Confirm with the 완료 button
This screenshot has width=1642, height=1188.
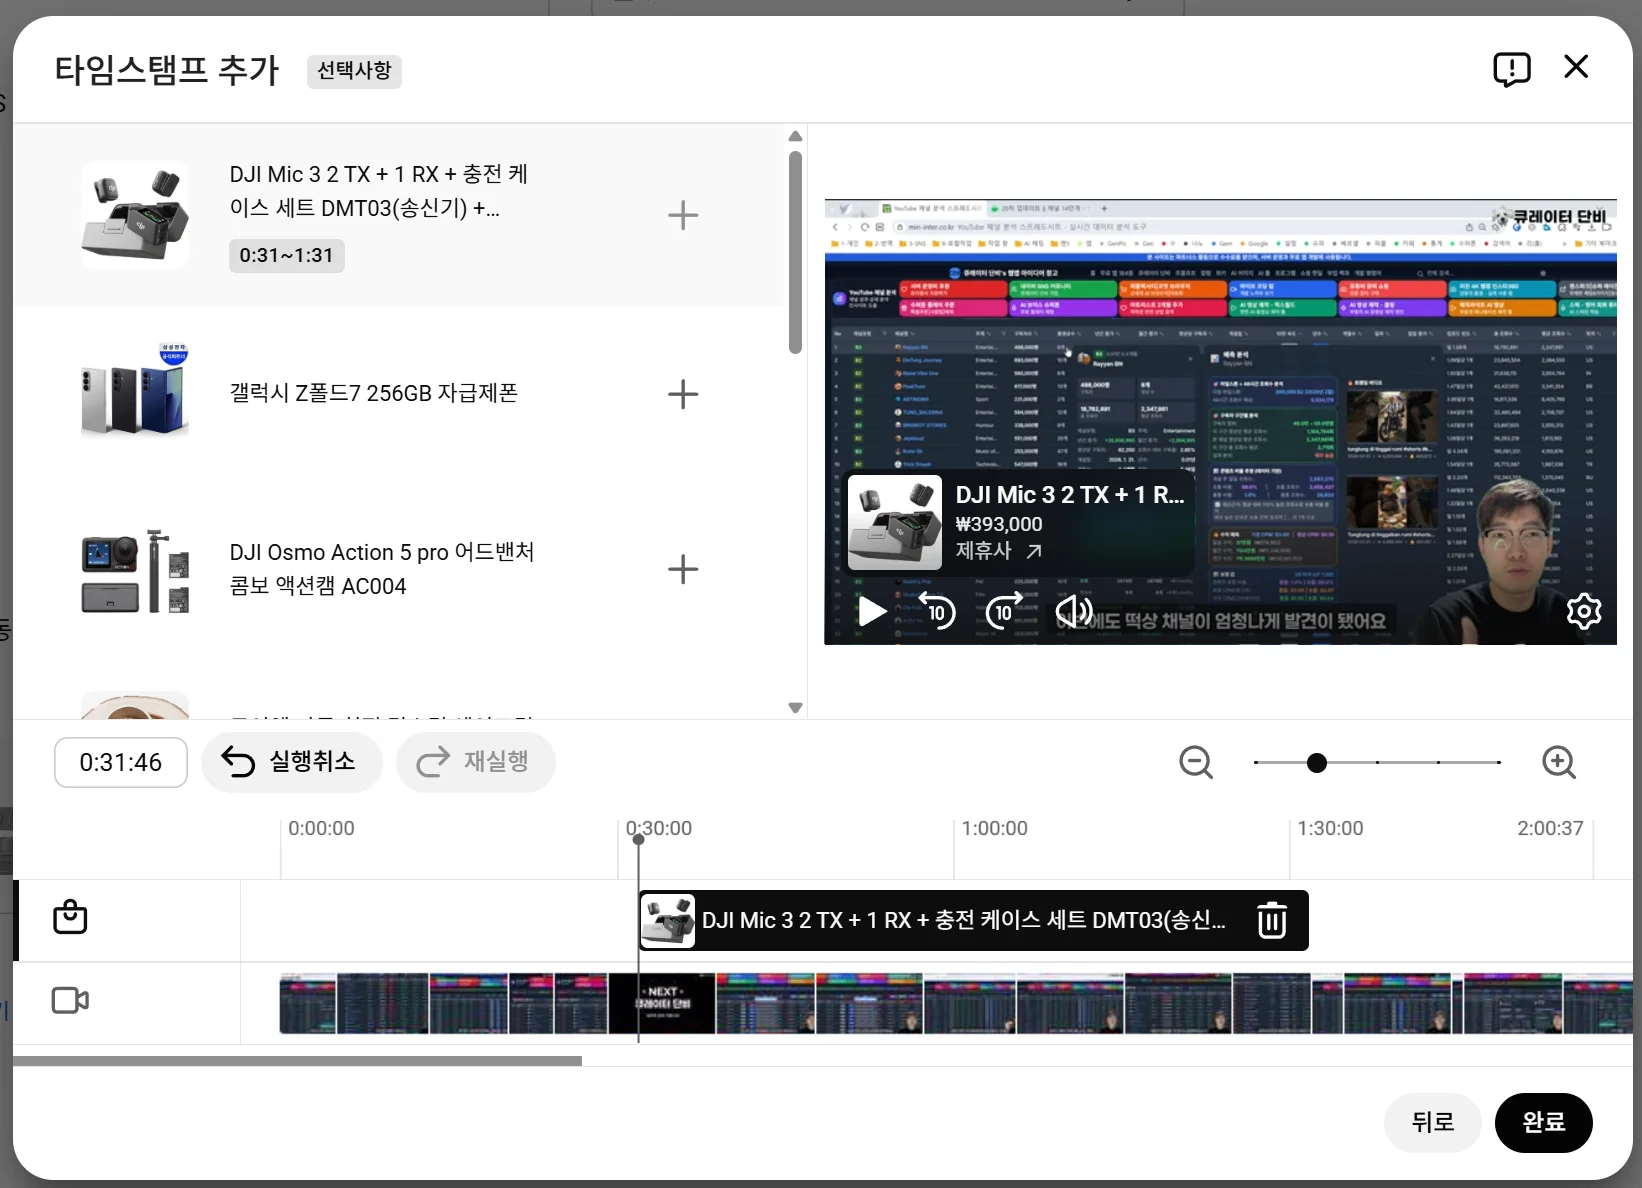[1543, 1122]
